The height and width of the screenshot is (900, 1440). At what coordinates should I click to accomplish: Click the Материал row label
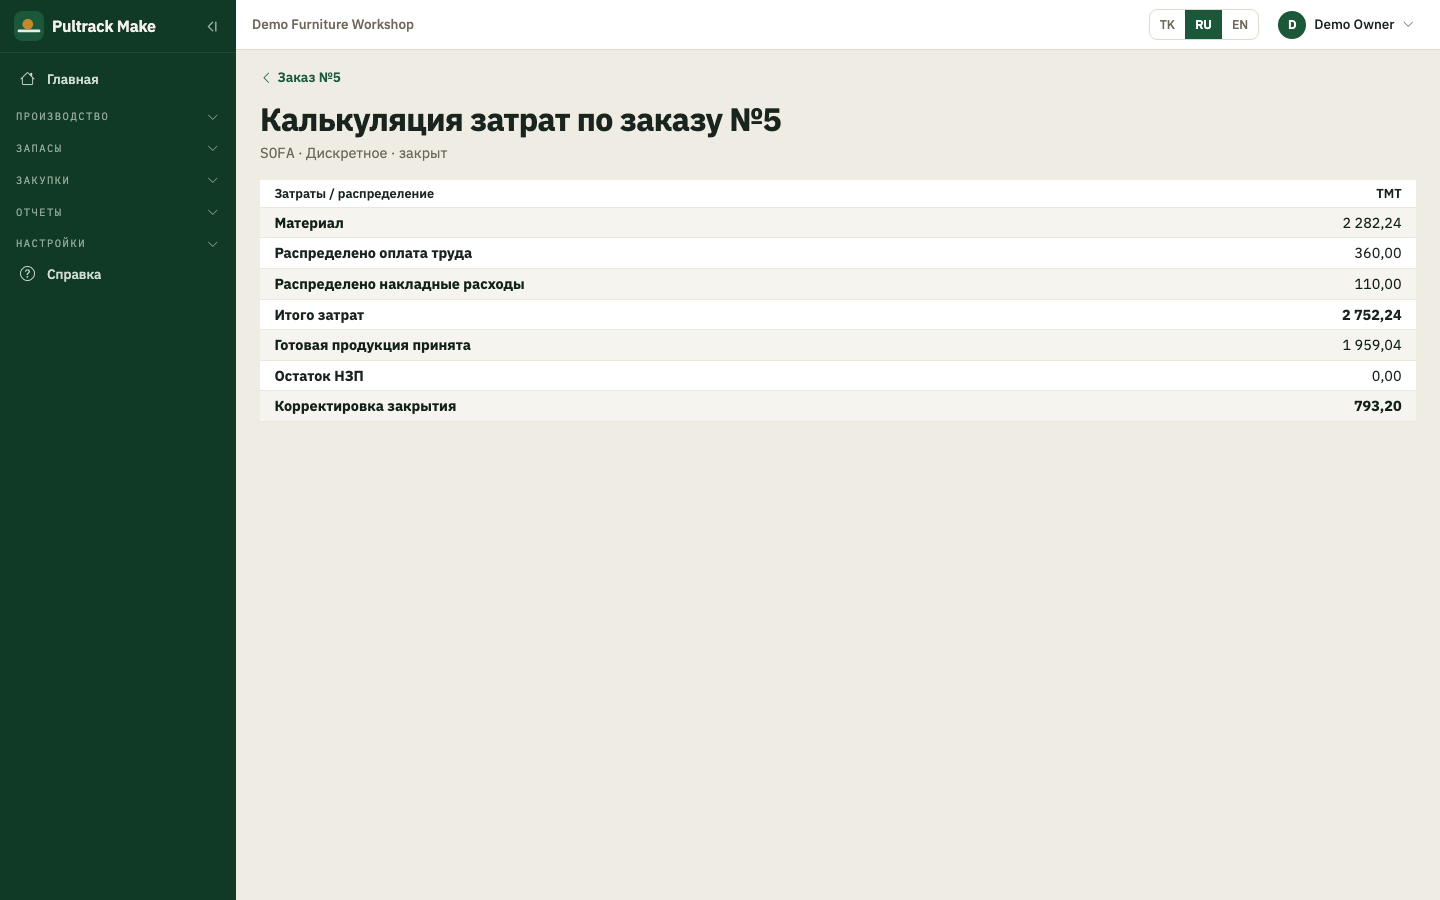(x=309, y=223)
